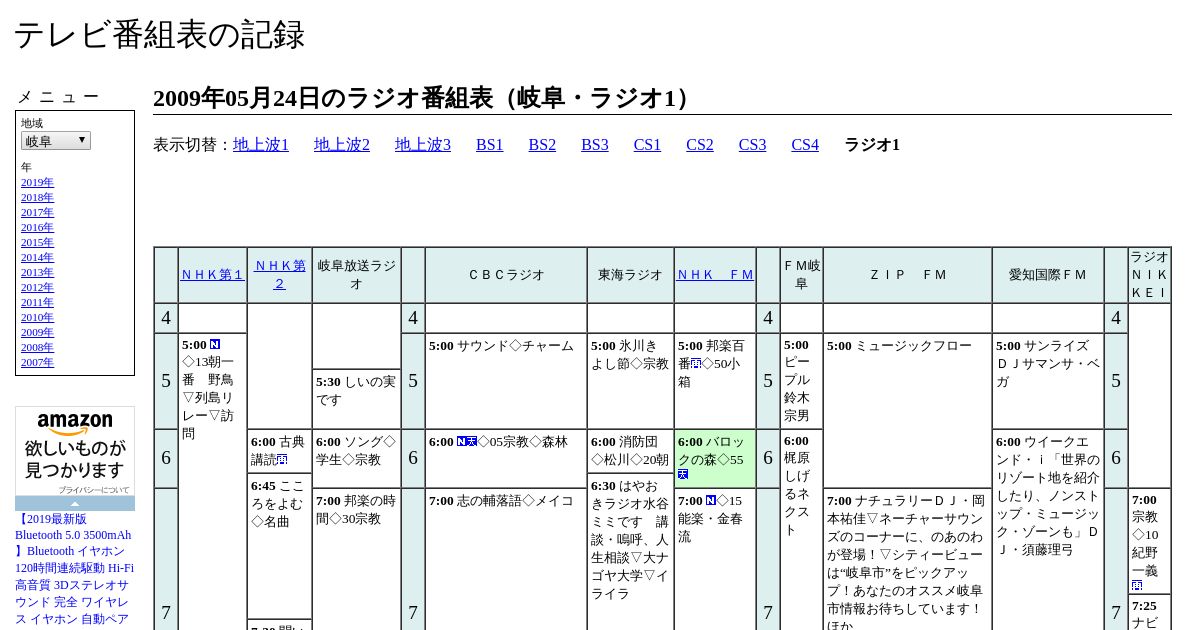The width and height of the screenshot is (1200, 630).
Task: Click the 再 rerun icon in 古典講読
Action: (283, 460)
